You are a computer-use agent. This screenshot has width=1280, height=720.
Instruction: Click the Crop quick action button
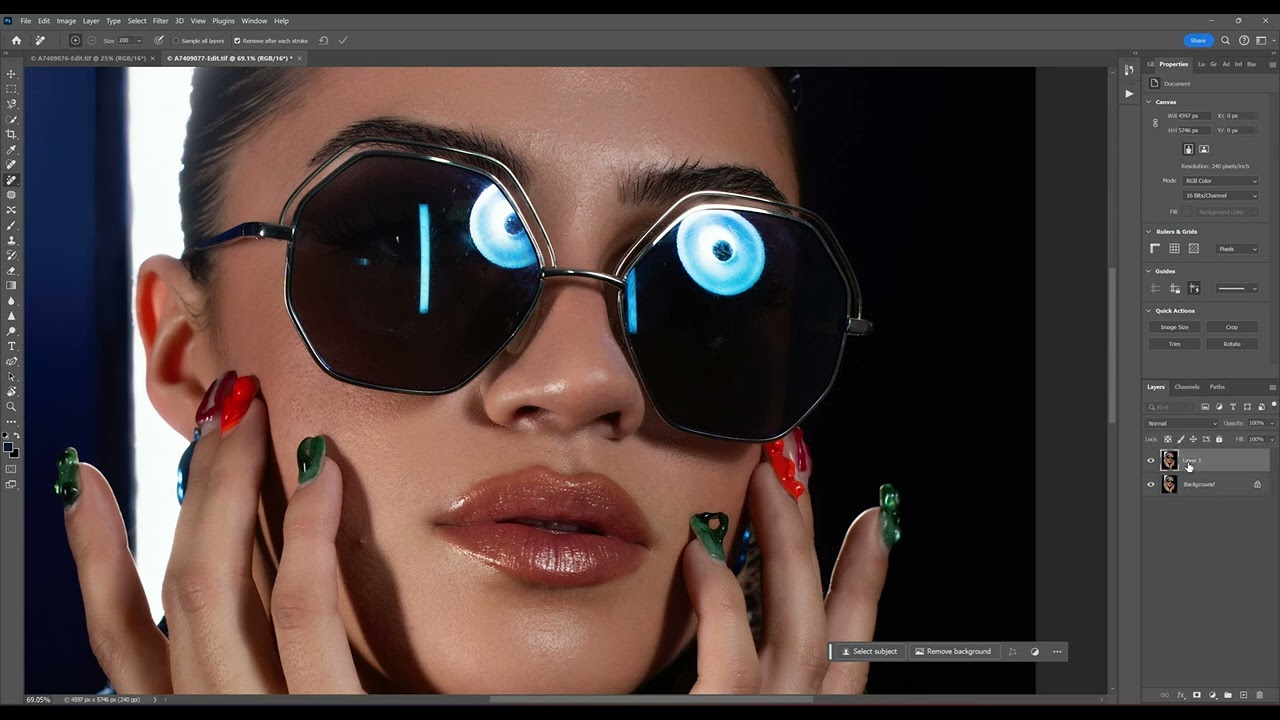tap(1232, 327)
